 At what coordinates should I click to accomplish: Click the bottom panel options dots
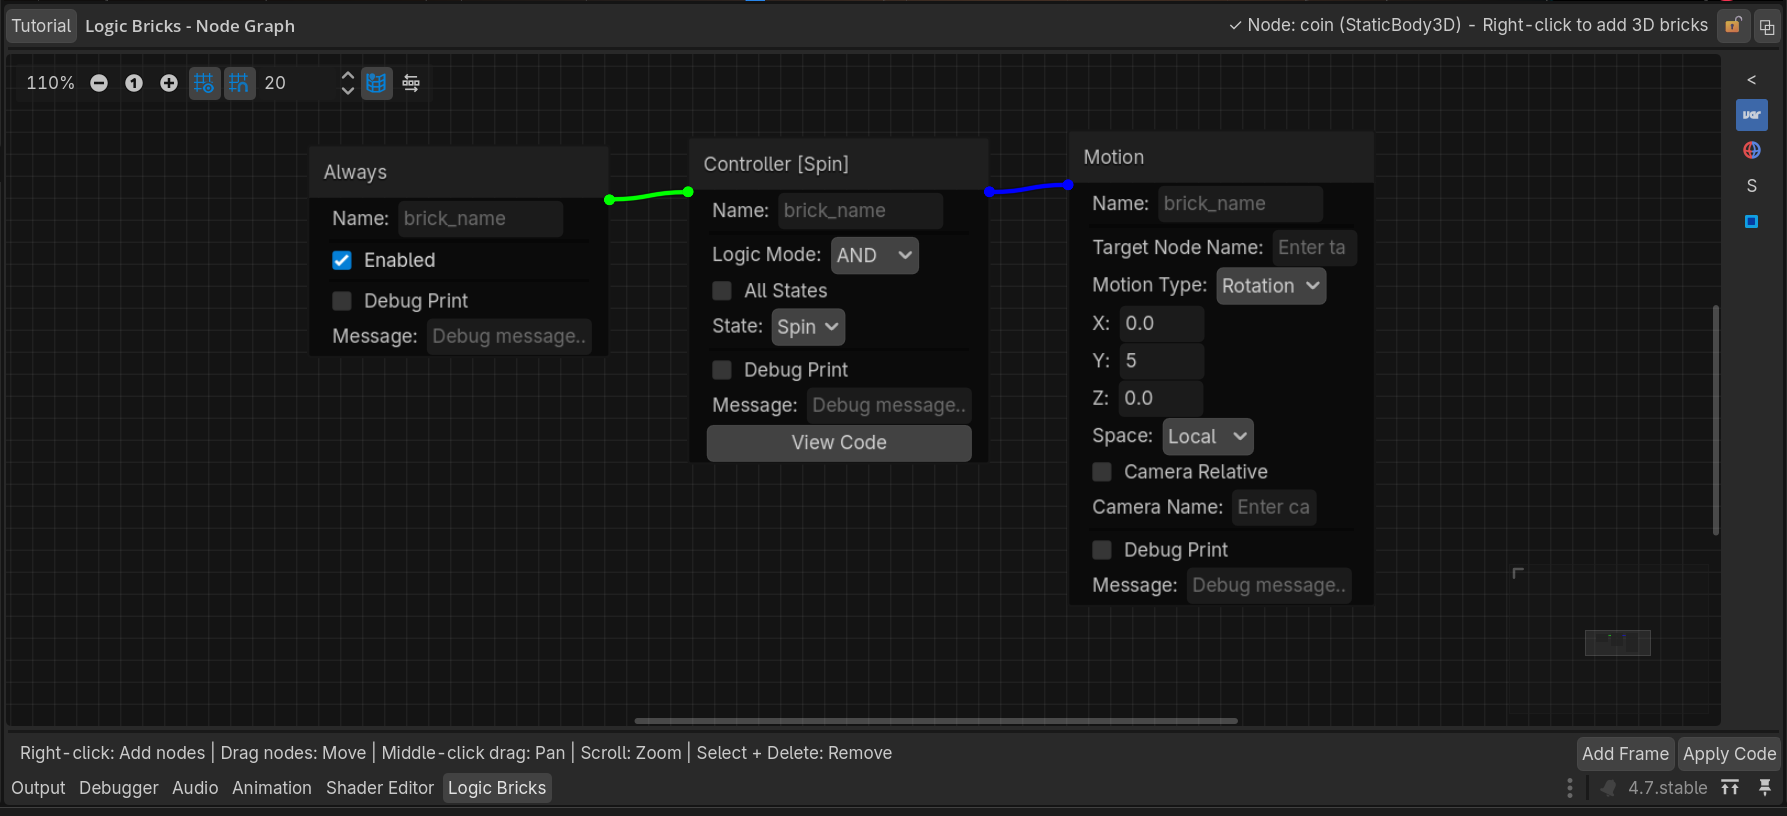[1570, 788]
